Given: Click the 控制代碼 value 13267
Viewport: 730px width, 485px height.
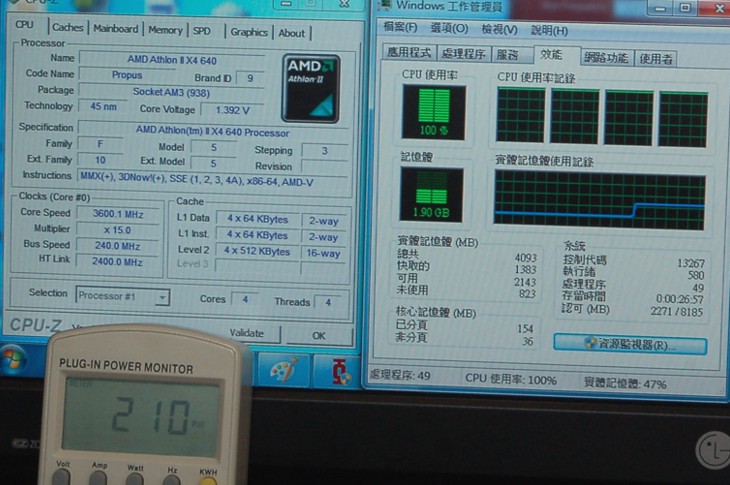Looking at the screenshot, I should point(691,263).
